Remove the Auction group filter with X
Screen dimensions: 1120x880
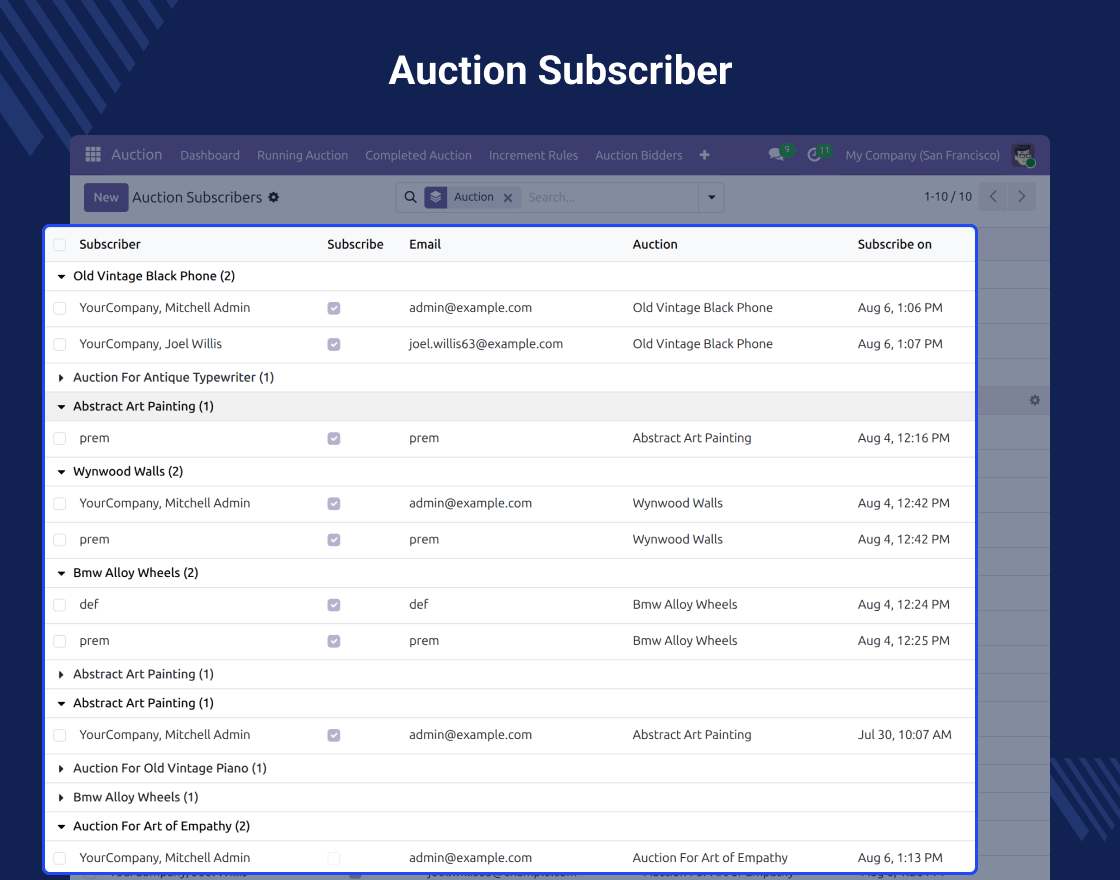coord(508,198)
